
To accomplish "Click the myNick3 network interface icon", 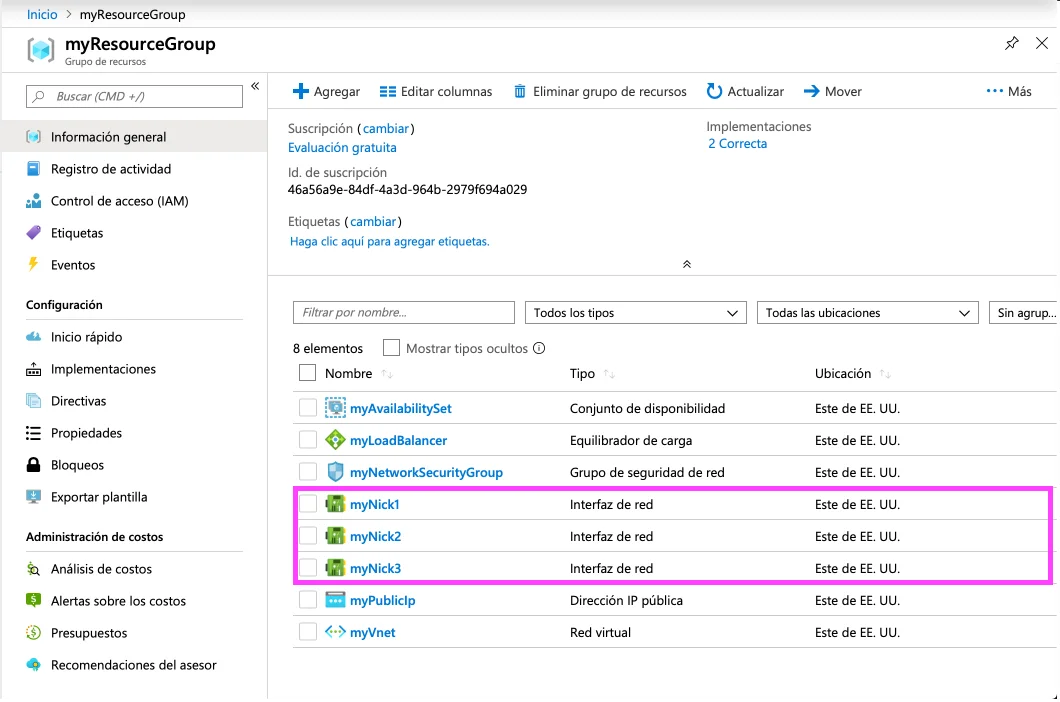I will [335, 567].
